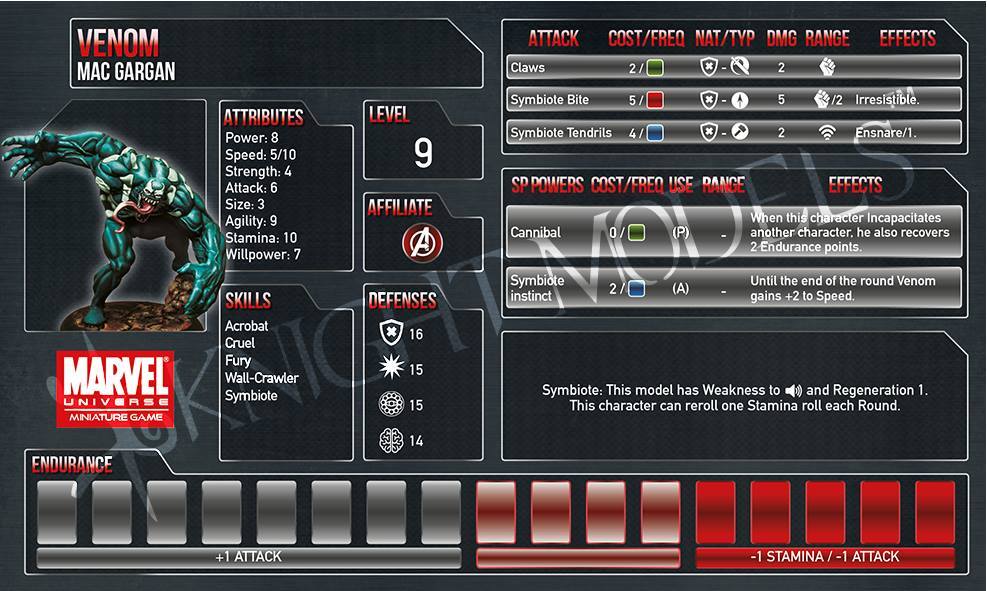The width and height of the screenshot is (987, 591).
Task: Click the 'LEVEL' panel heading
Action: click(x=389, y=115)
